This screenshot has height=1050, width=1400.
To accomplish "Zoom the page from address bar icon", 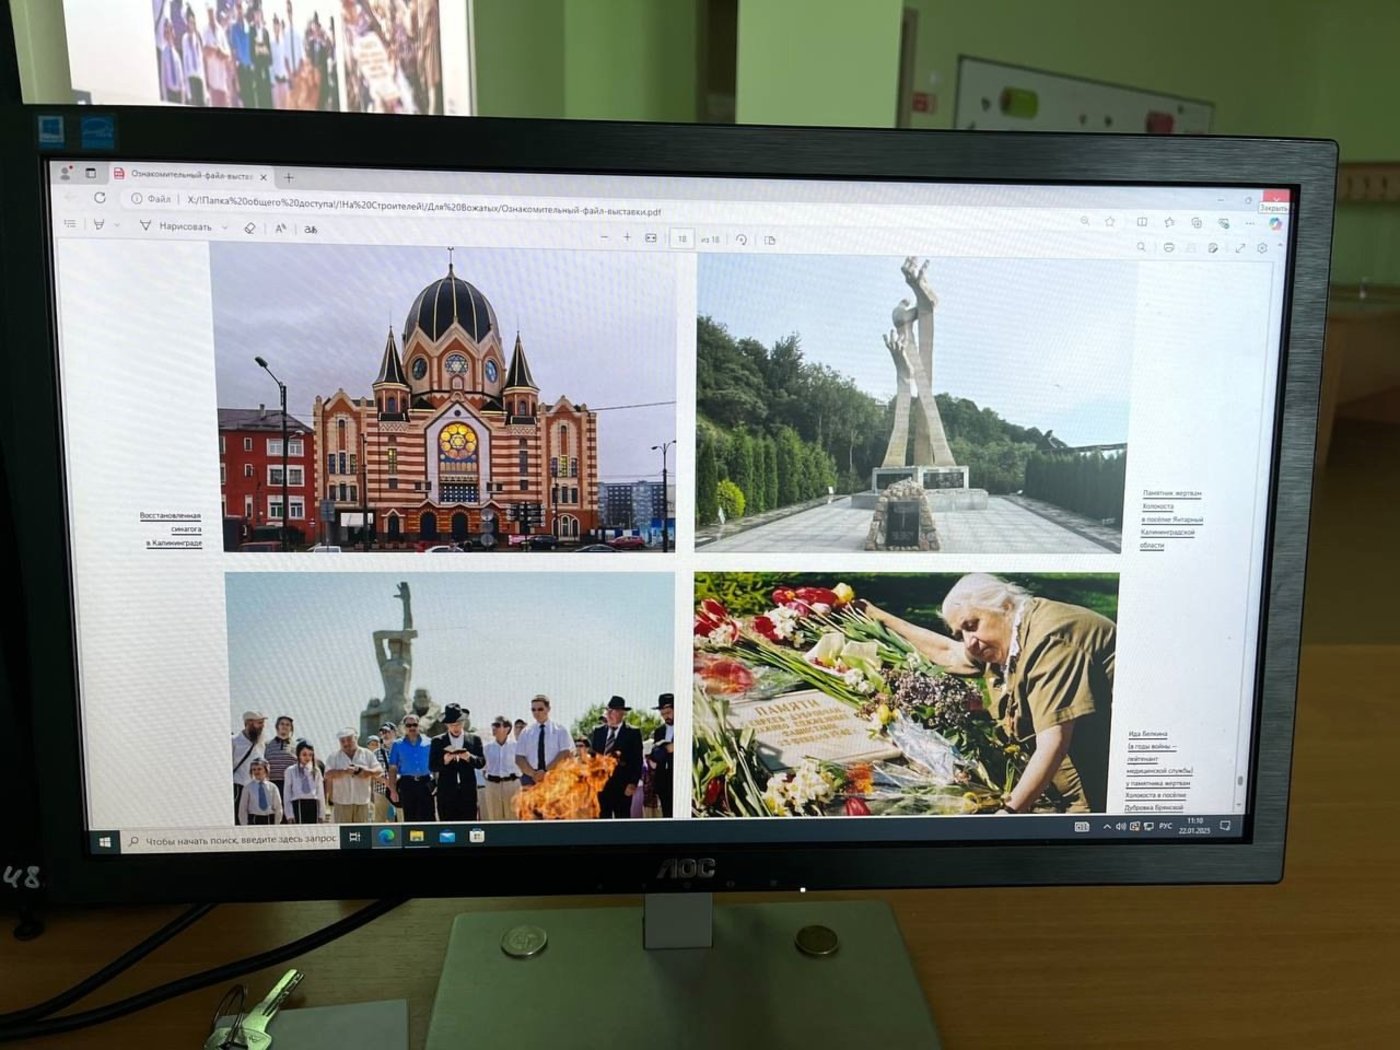I will click(1085, 221).
